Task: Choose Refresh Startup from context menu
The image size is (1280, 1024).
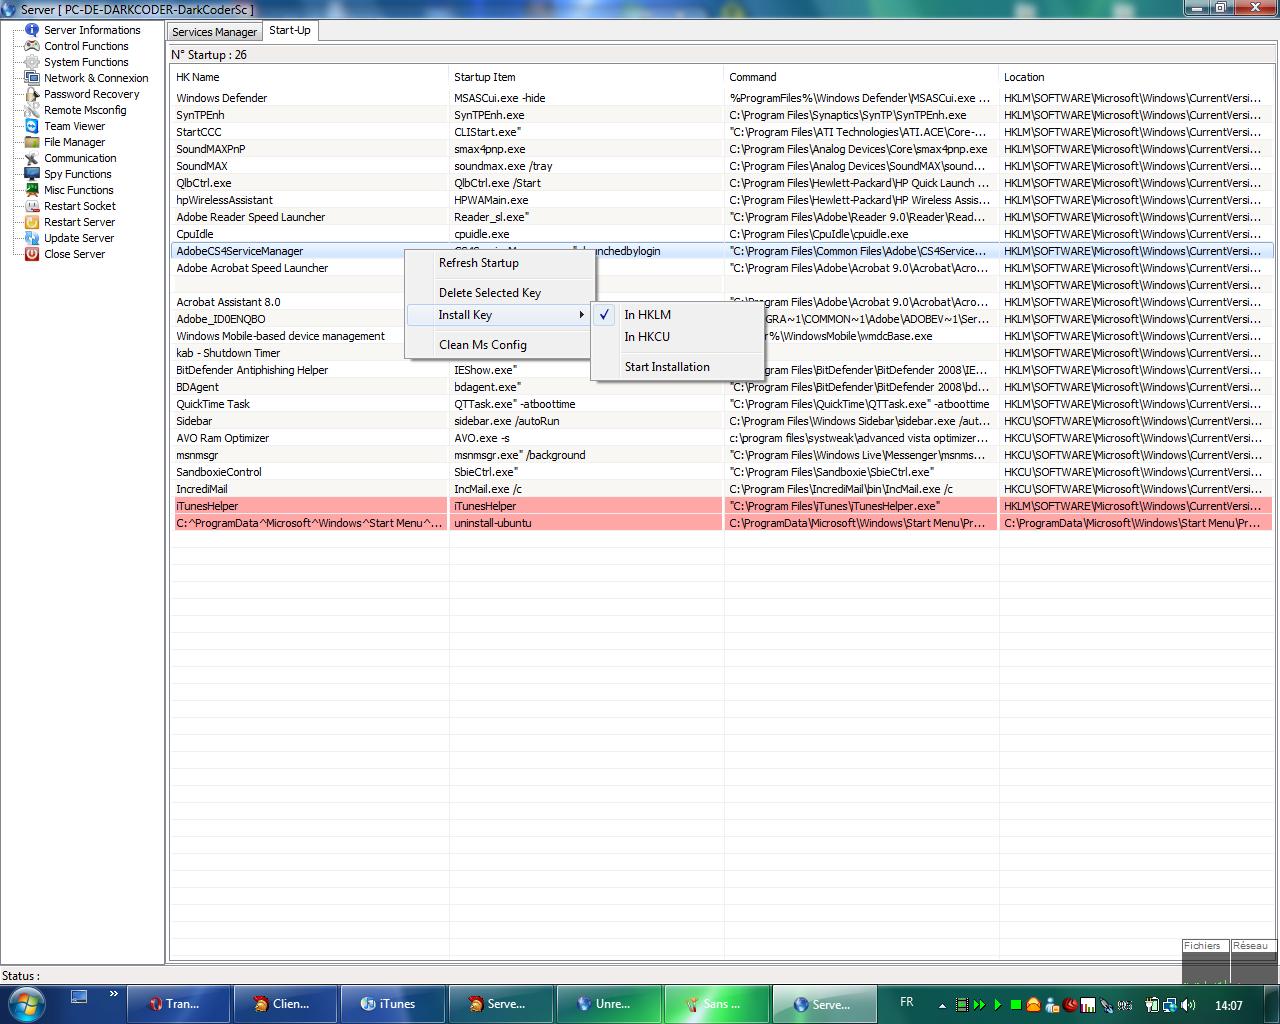Action: tap(500, 263)
